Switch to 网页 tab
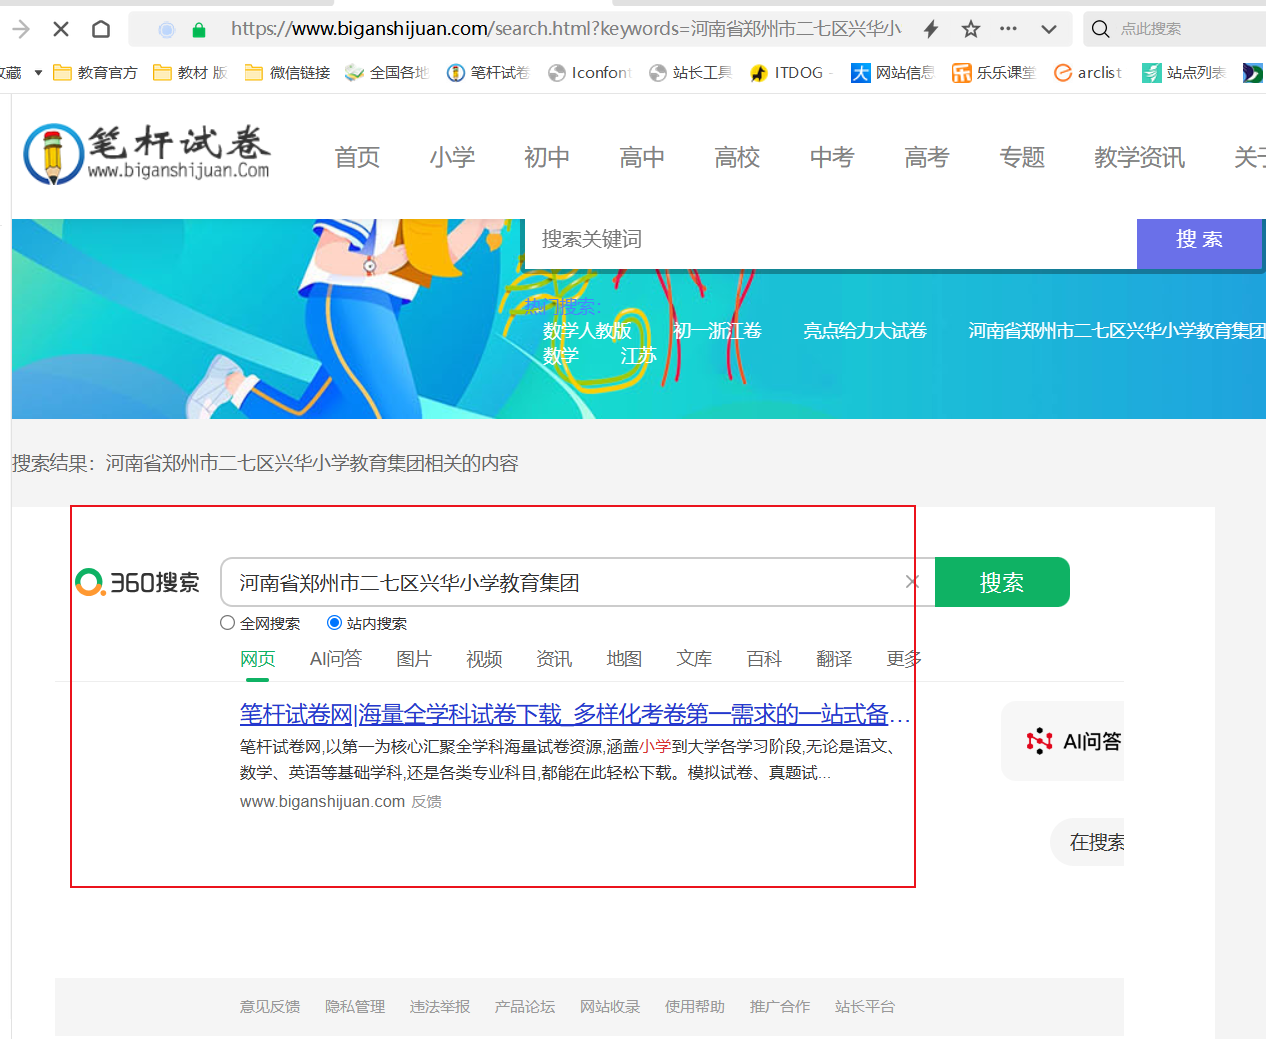Image resolution: width=1266 pixels, height=1039 pixels. (258, 659)
